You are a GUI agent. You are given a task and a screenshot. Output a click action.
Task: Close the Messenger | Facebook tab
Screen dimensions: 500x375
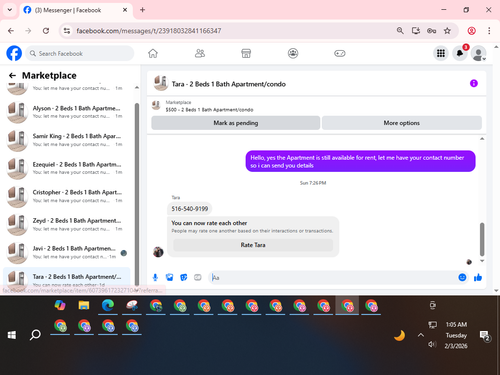coord(125,10)
